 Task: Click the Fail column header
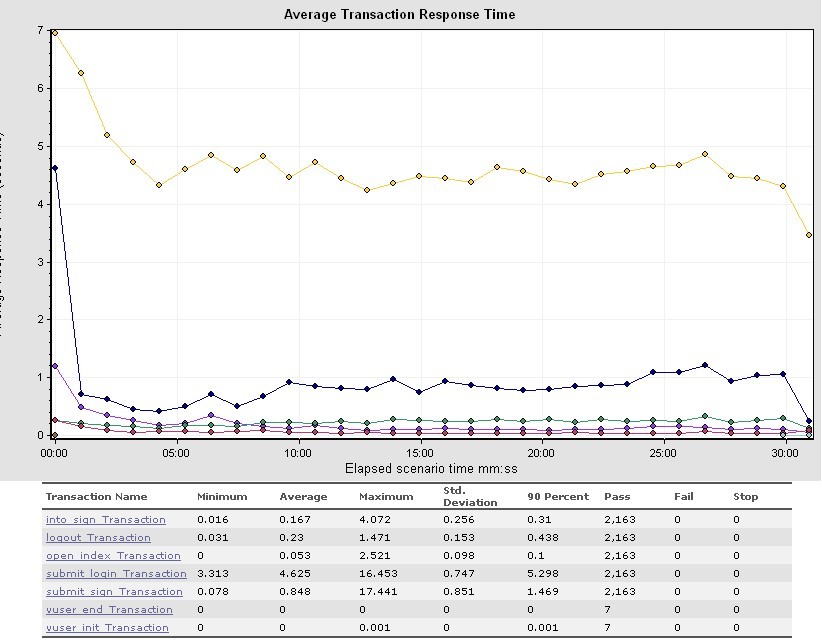(x=683, y=497)
